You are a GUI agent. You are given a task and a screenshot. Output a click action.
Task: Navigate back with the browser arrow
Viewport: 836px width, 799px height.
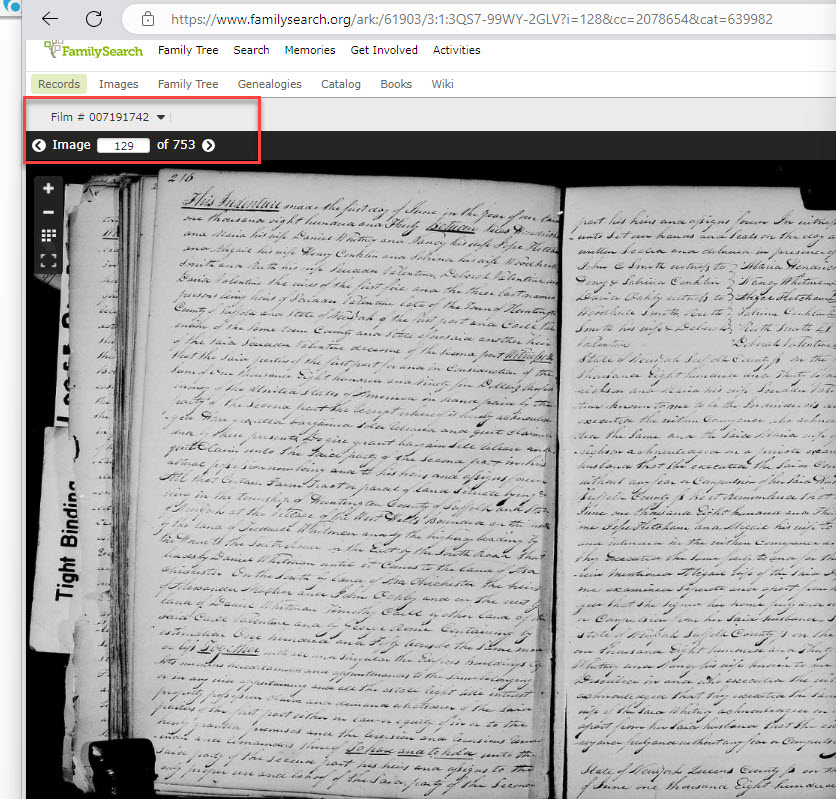pyautogui.click(x=50, y=18)
